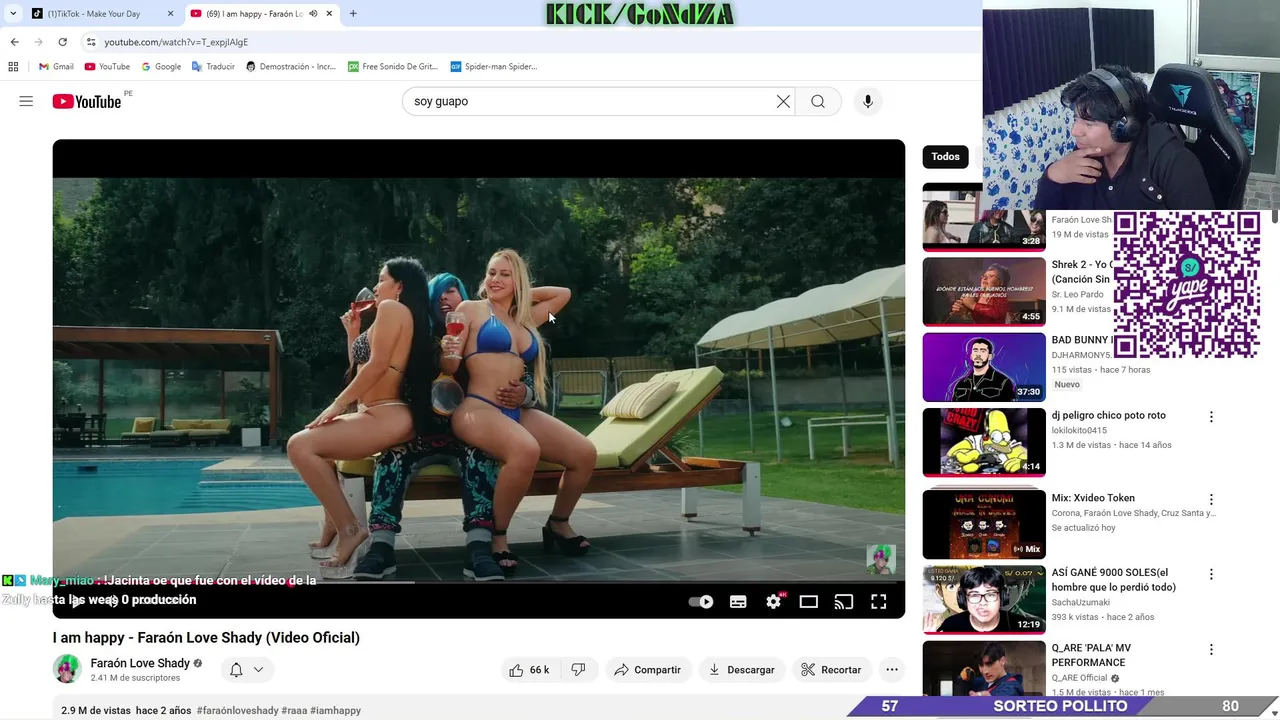
Task: Cast video to a TV
Action: [844, 602]
